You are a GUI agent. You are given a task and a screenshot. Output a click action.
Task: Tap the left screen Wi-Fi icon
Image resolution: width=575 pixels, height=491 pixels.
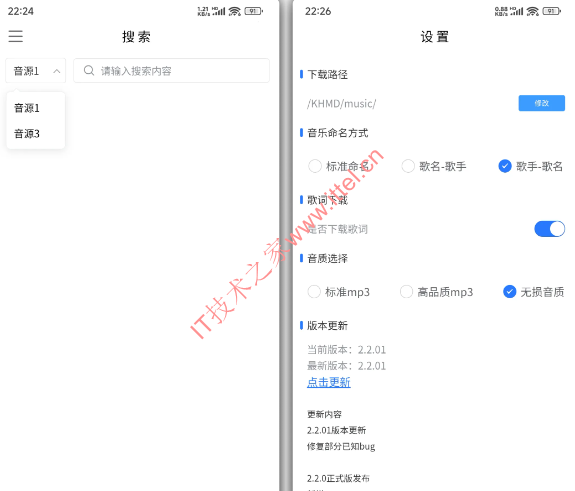pyautogui.click(x=235, y=11)
